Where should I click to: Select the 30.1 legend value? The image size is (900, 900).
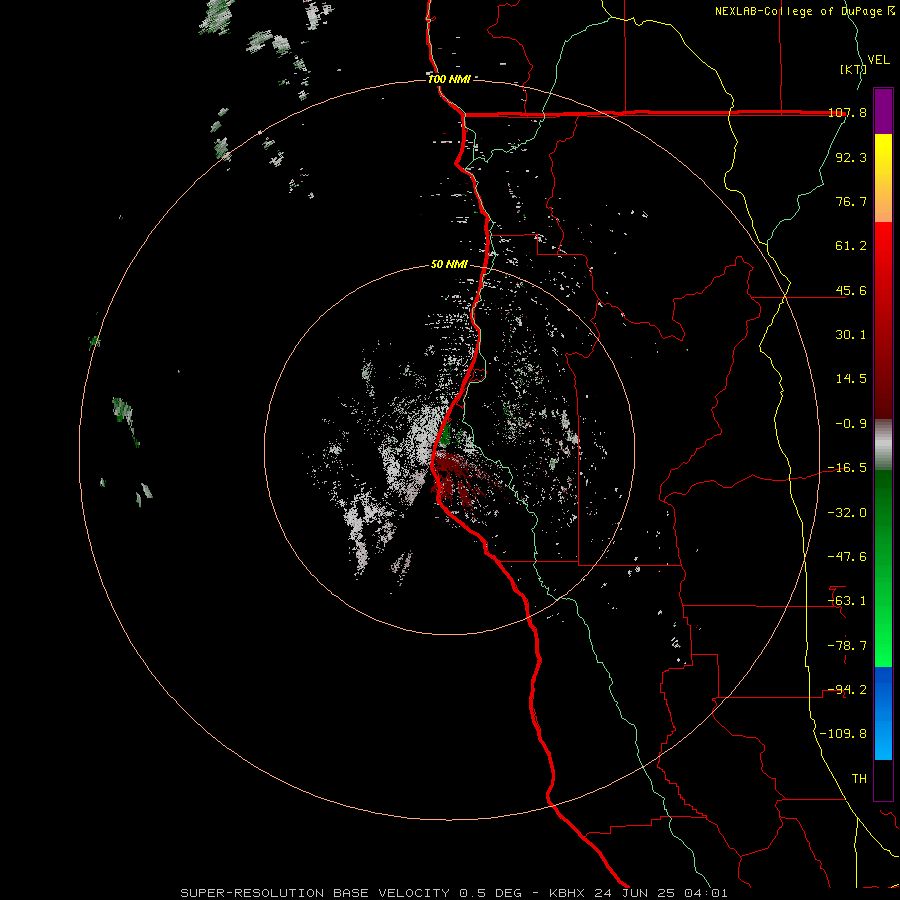(x=851, y=335)
